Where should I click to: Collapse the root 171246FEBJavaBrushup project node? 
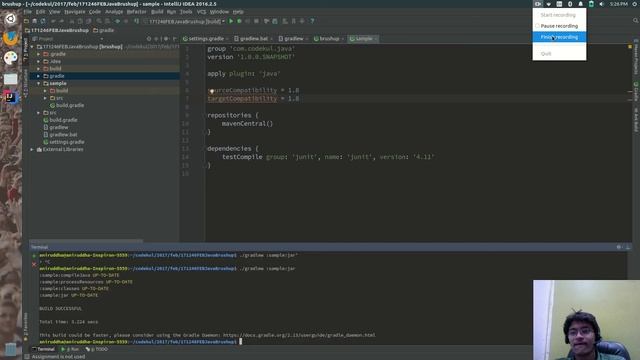32,47
